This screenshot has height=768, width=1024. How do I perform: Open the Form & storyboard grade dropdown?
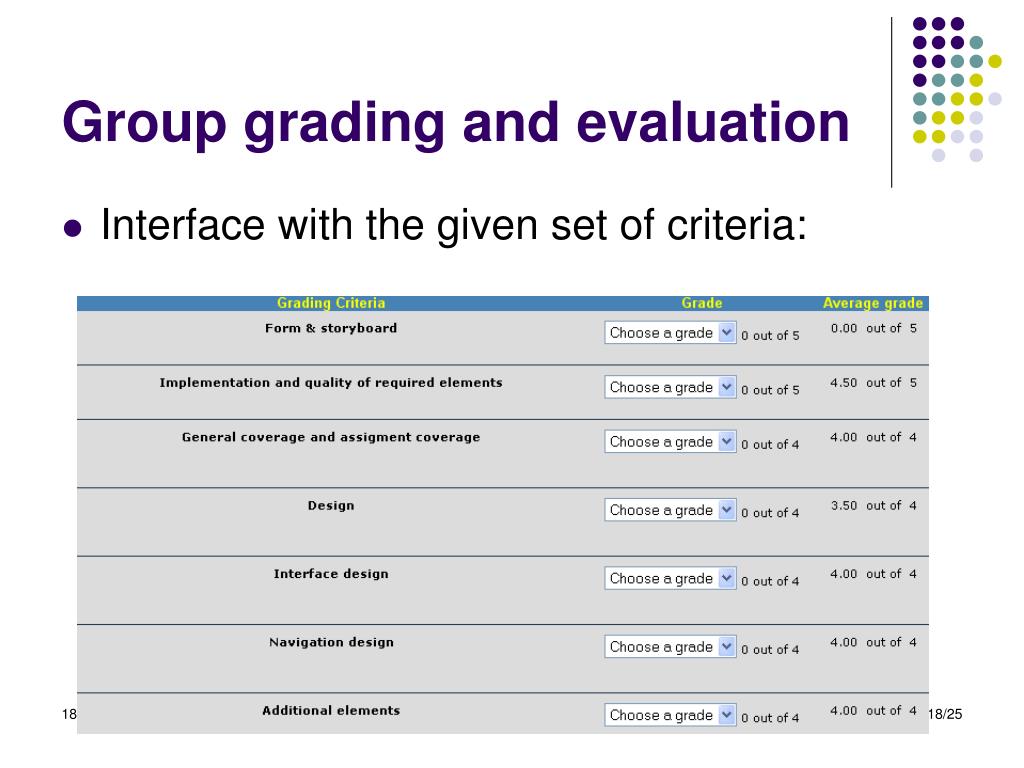click(x=670, y=333)
